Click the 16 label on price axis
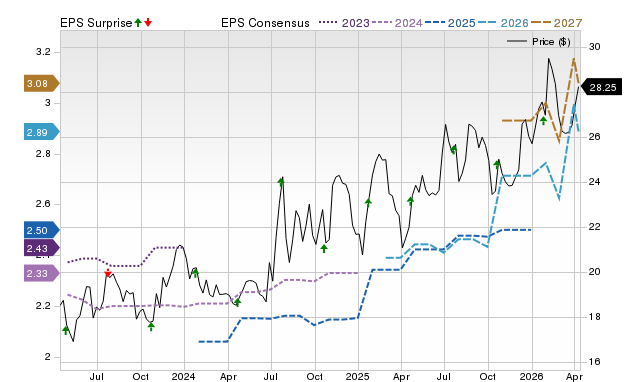This screenshot has width=640, height=382. point(594,362)
